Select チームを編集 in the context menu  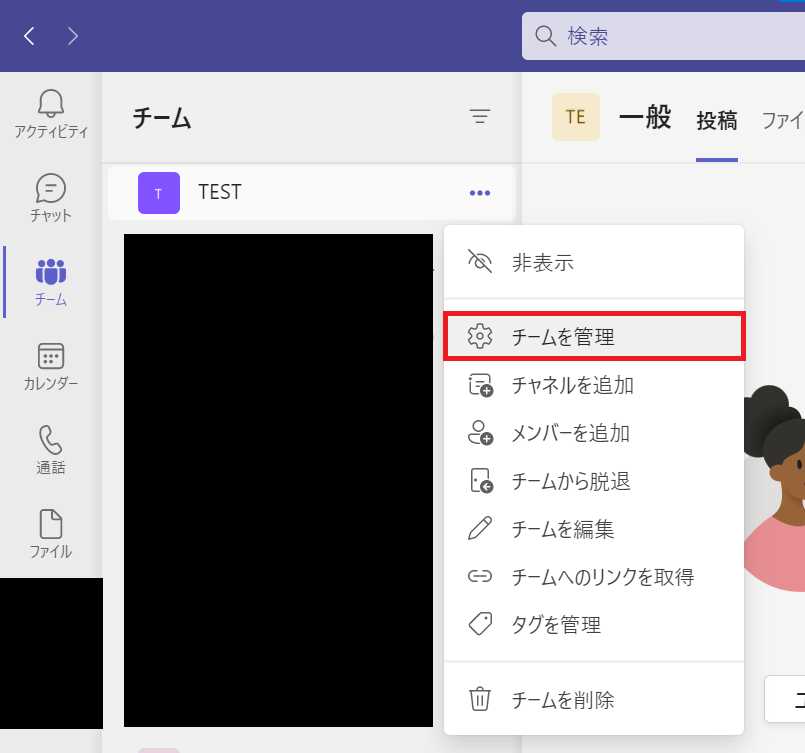594,529
